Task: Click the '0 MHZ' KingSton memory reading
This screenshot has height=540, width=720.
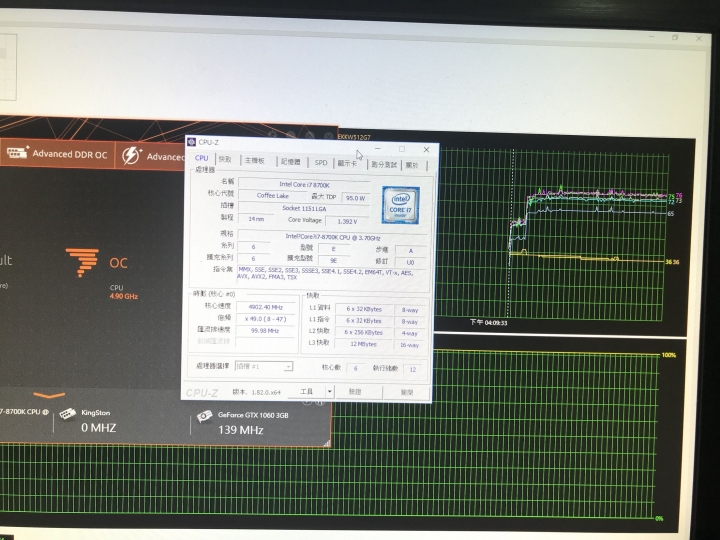Action: 99,428
